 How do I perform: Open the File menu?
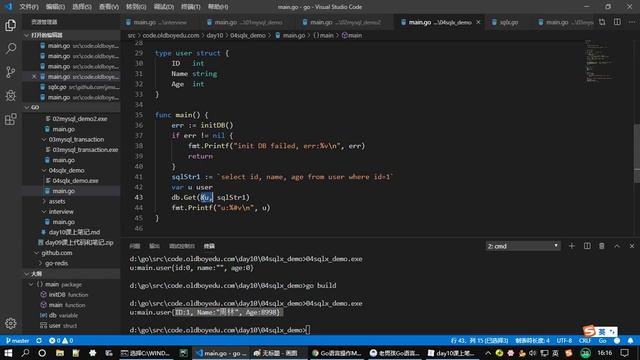(x=29, y=7)
